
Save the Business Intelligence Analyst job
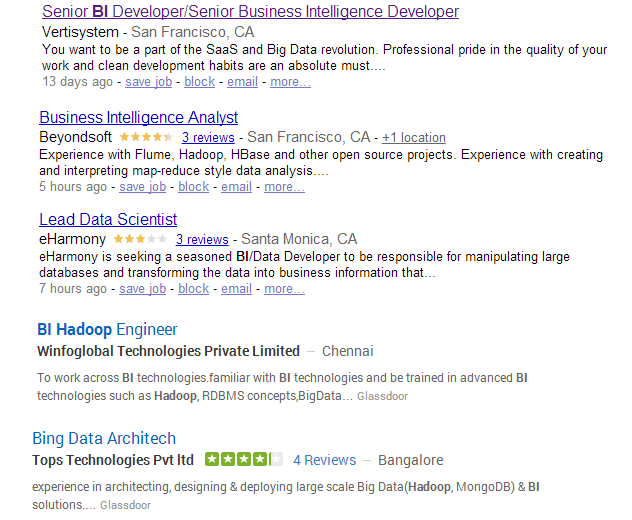(x=142, y=187)
